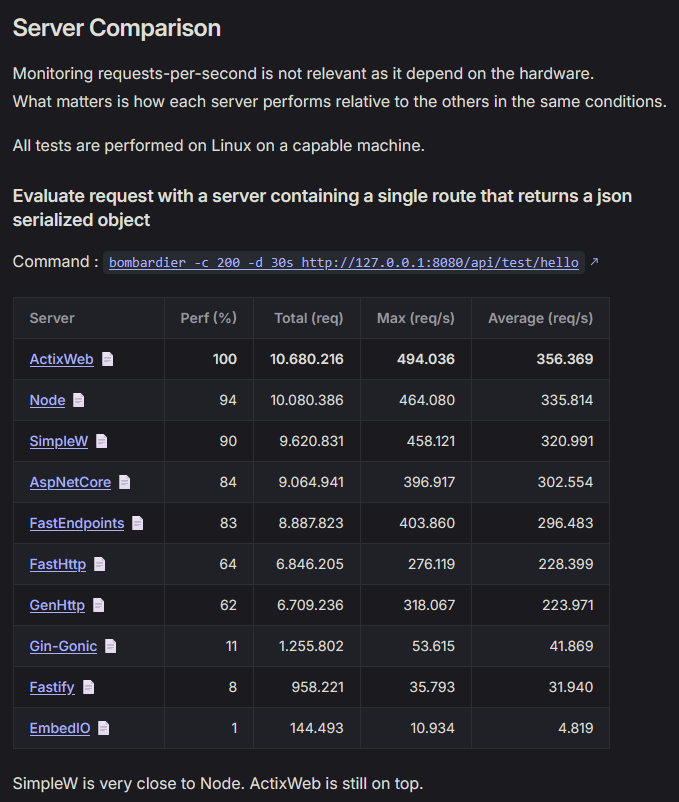The height and width of the screenshot is (802, 679).
Task: Open the Gin-Gonic server link
Action: (x=63, y=646)
